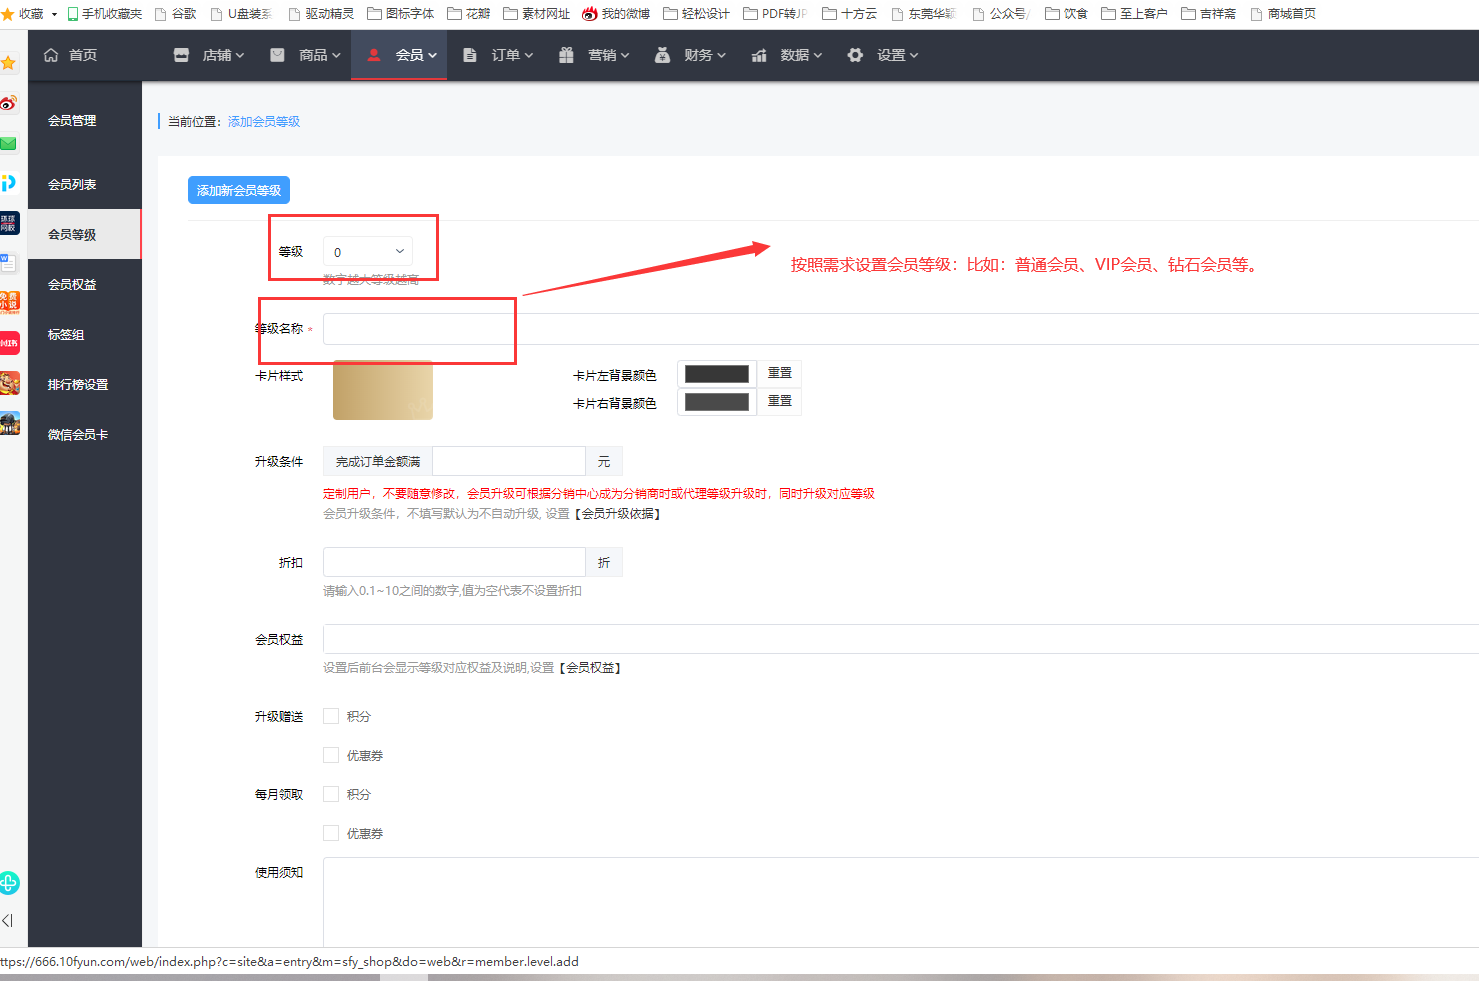Pick the 卡片左背景颜色 swatch
1479x981 pixels.
[x=717, y=374]
